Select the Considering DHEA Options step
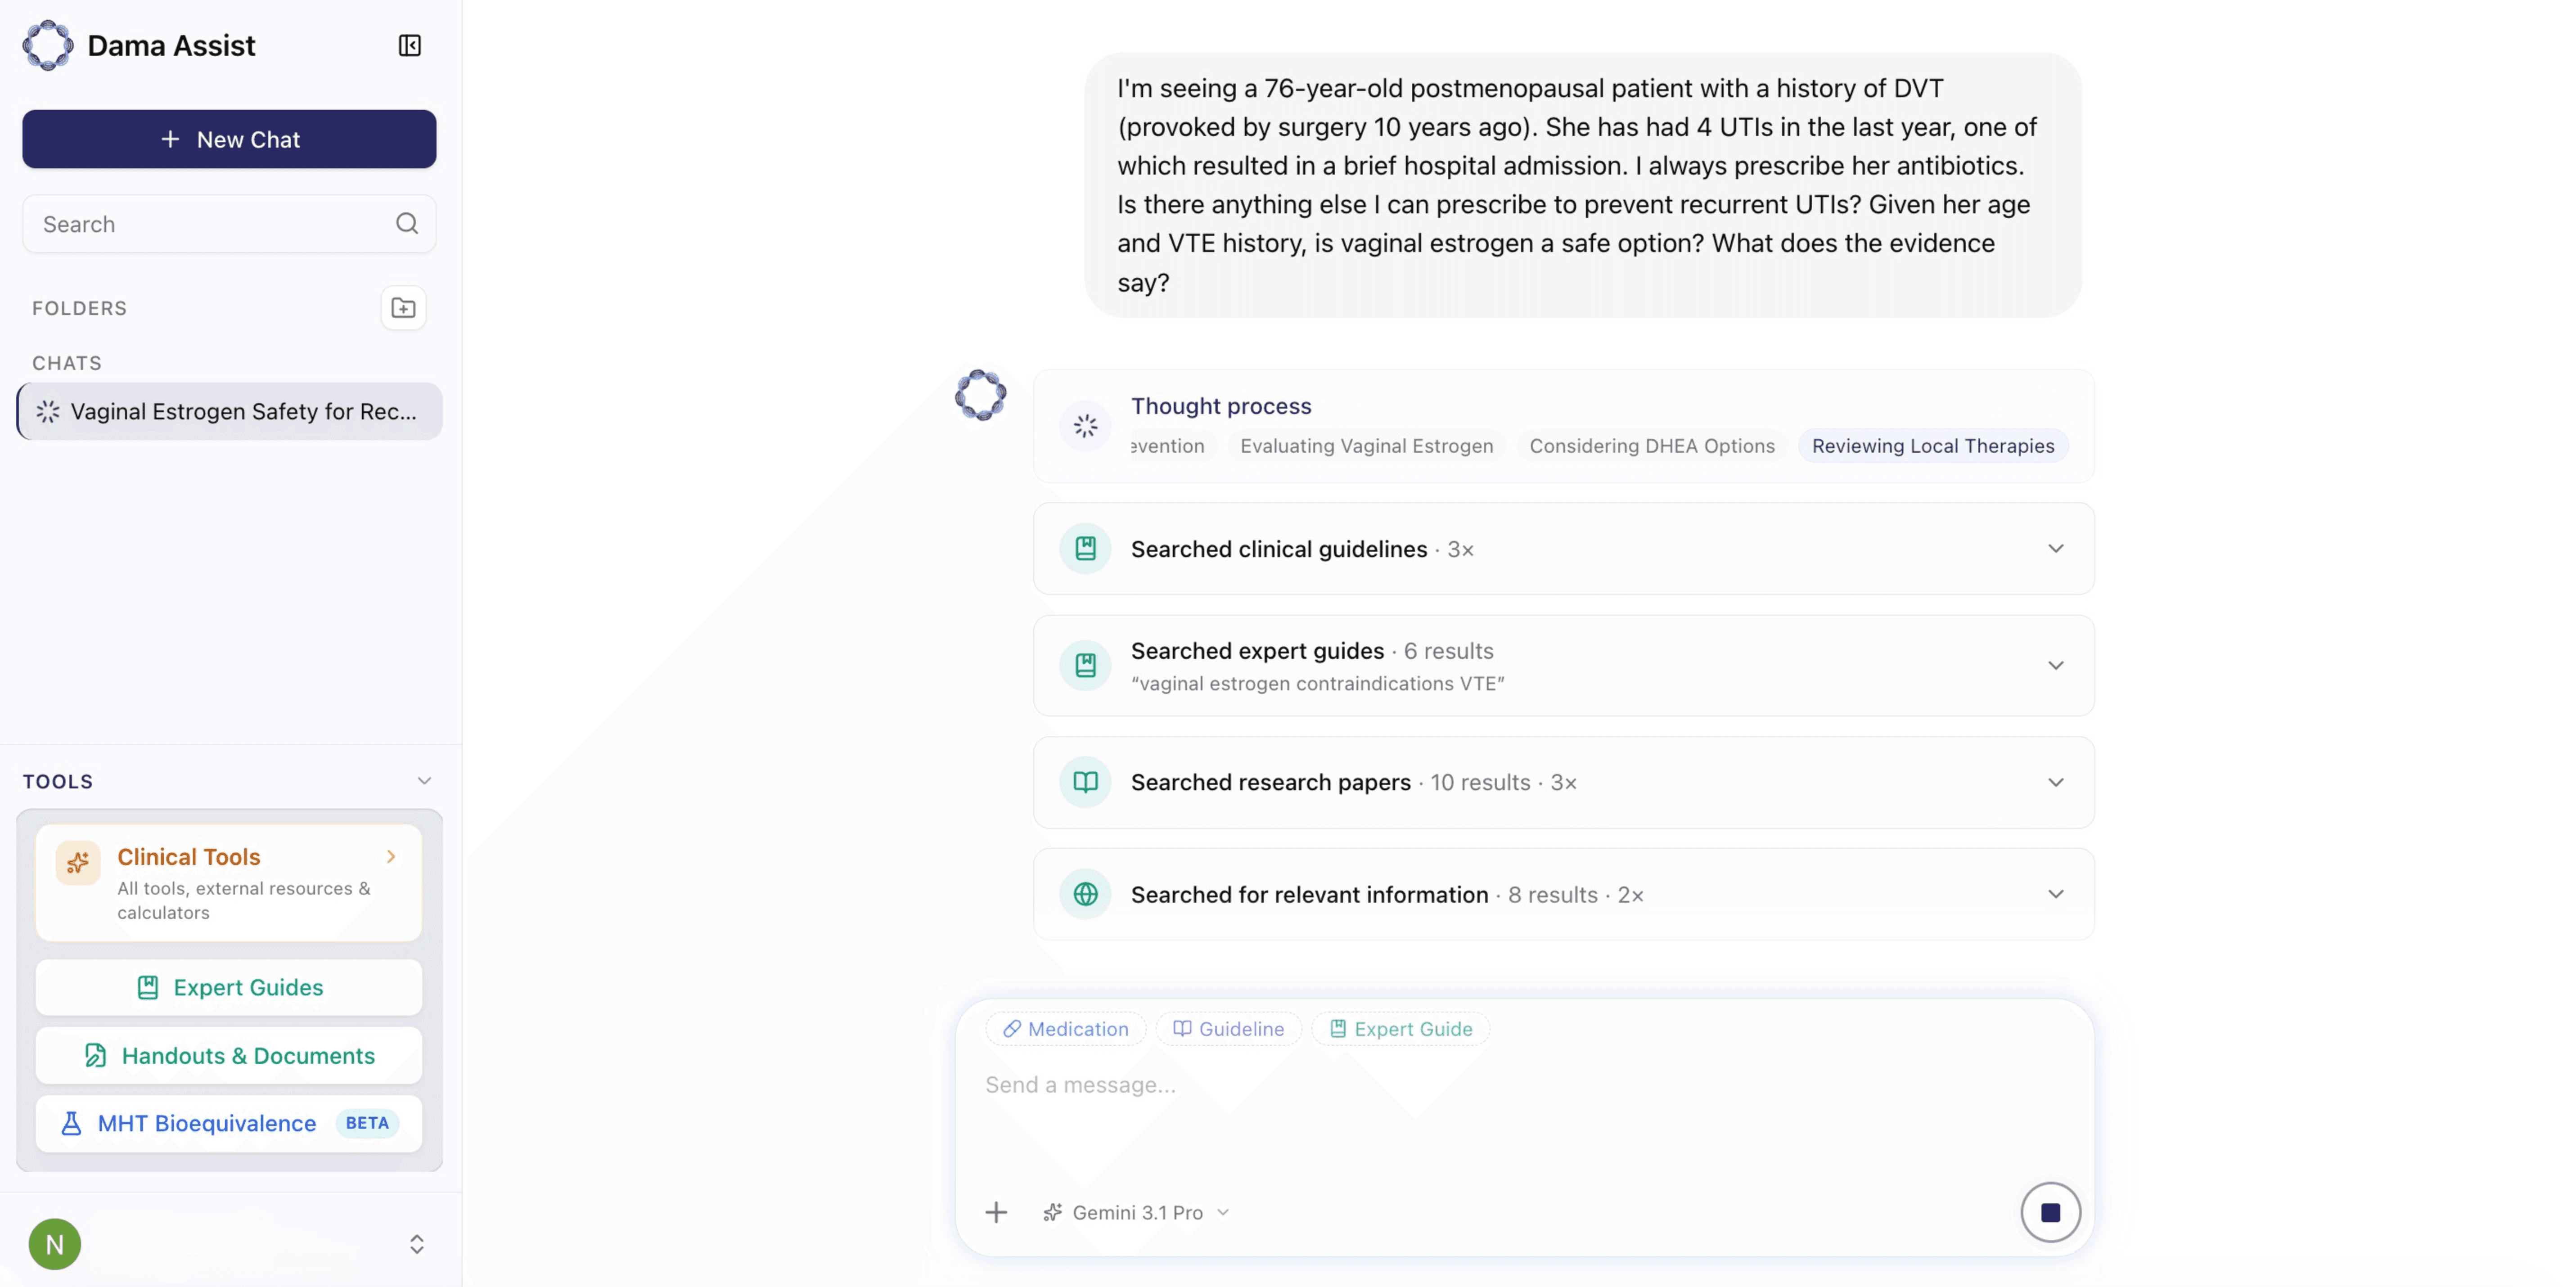 (x=1652, y=446)
